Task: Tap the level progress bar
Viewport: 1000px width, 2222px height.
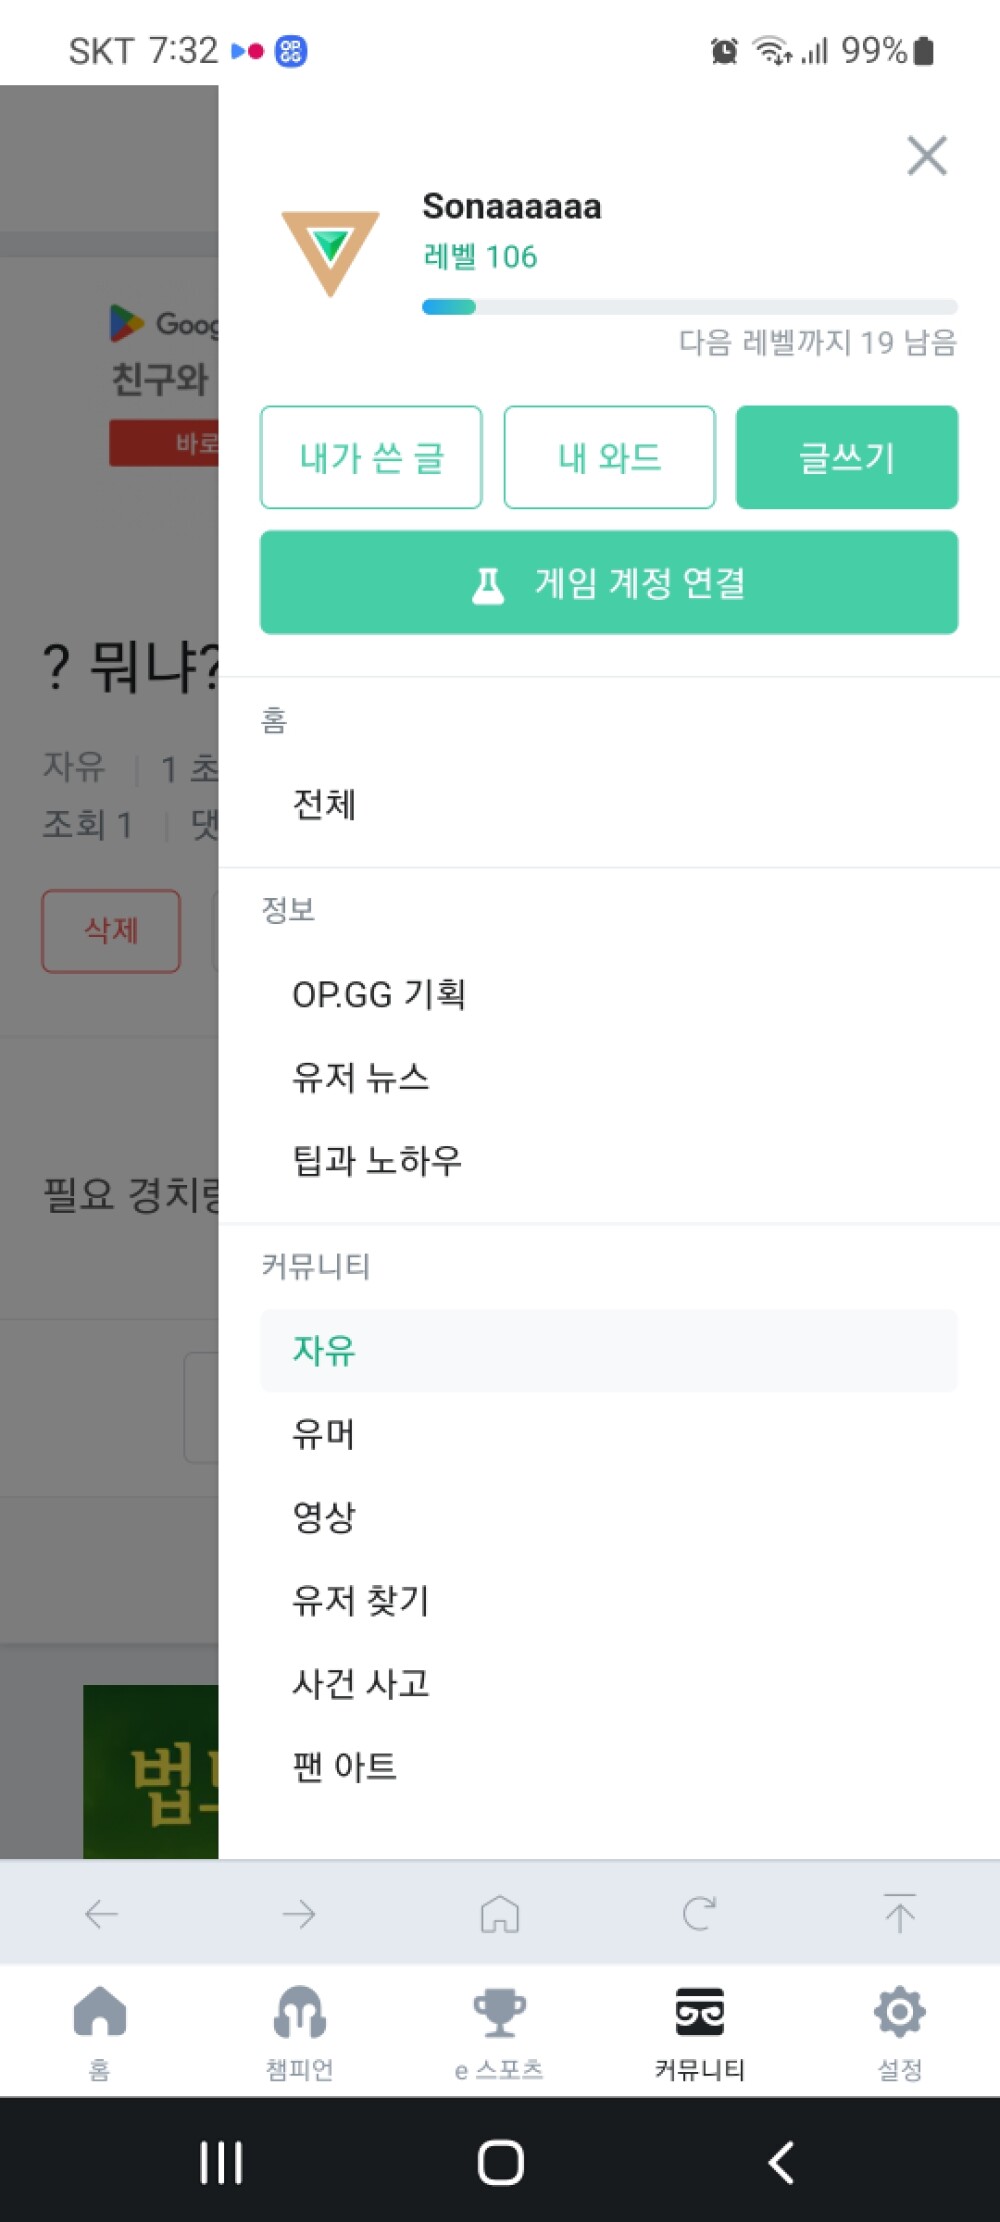Action: tap(689, 307)
